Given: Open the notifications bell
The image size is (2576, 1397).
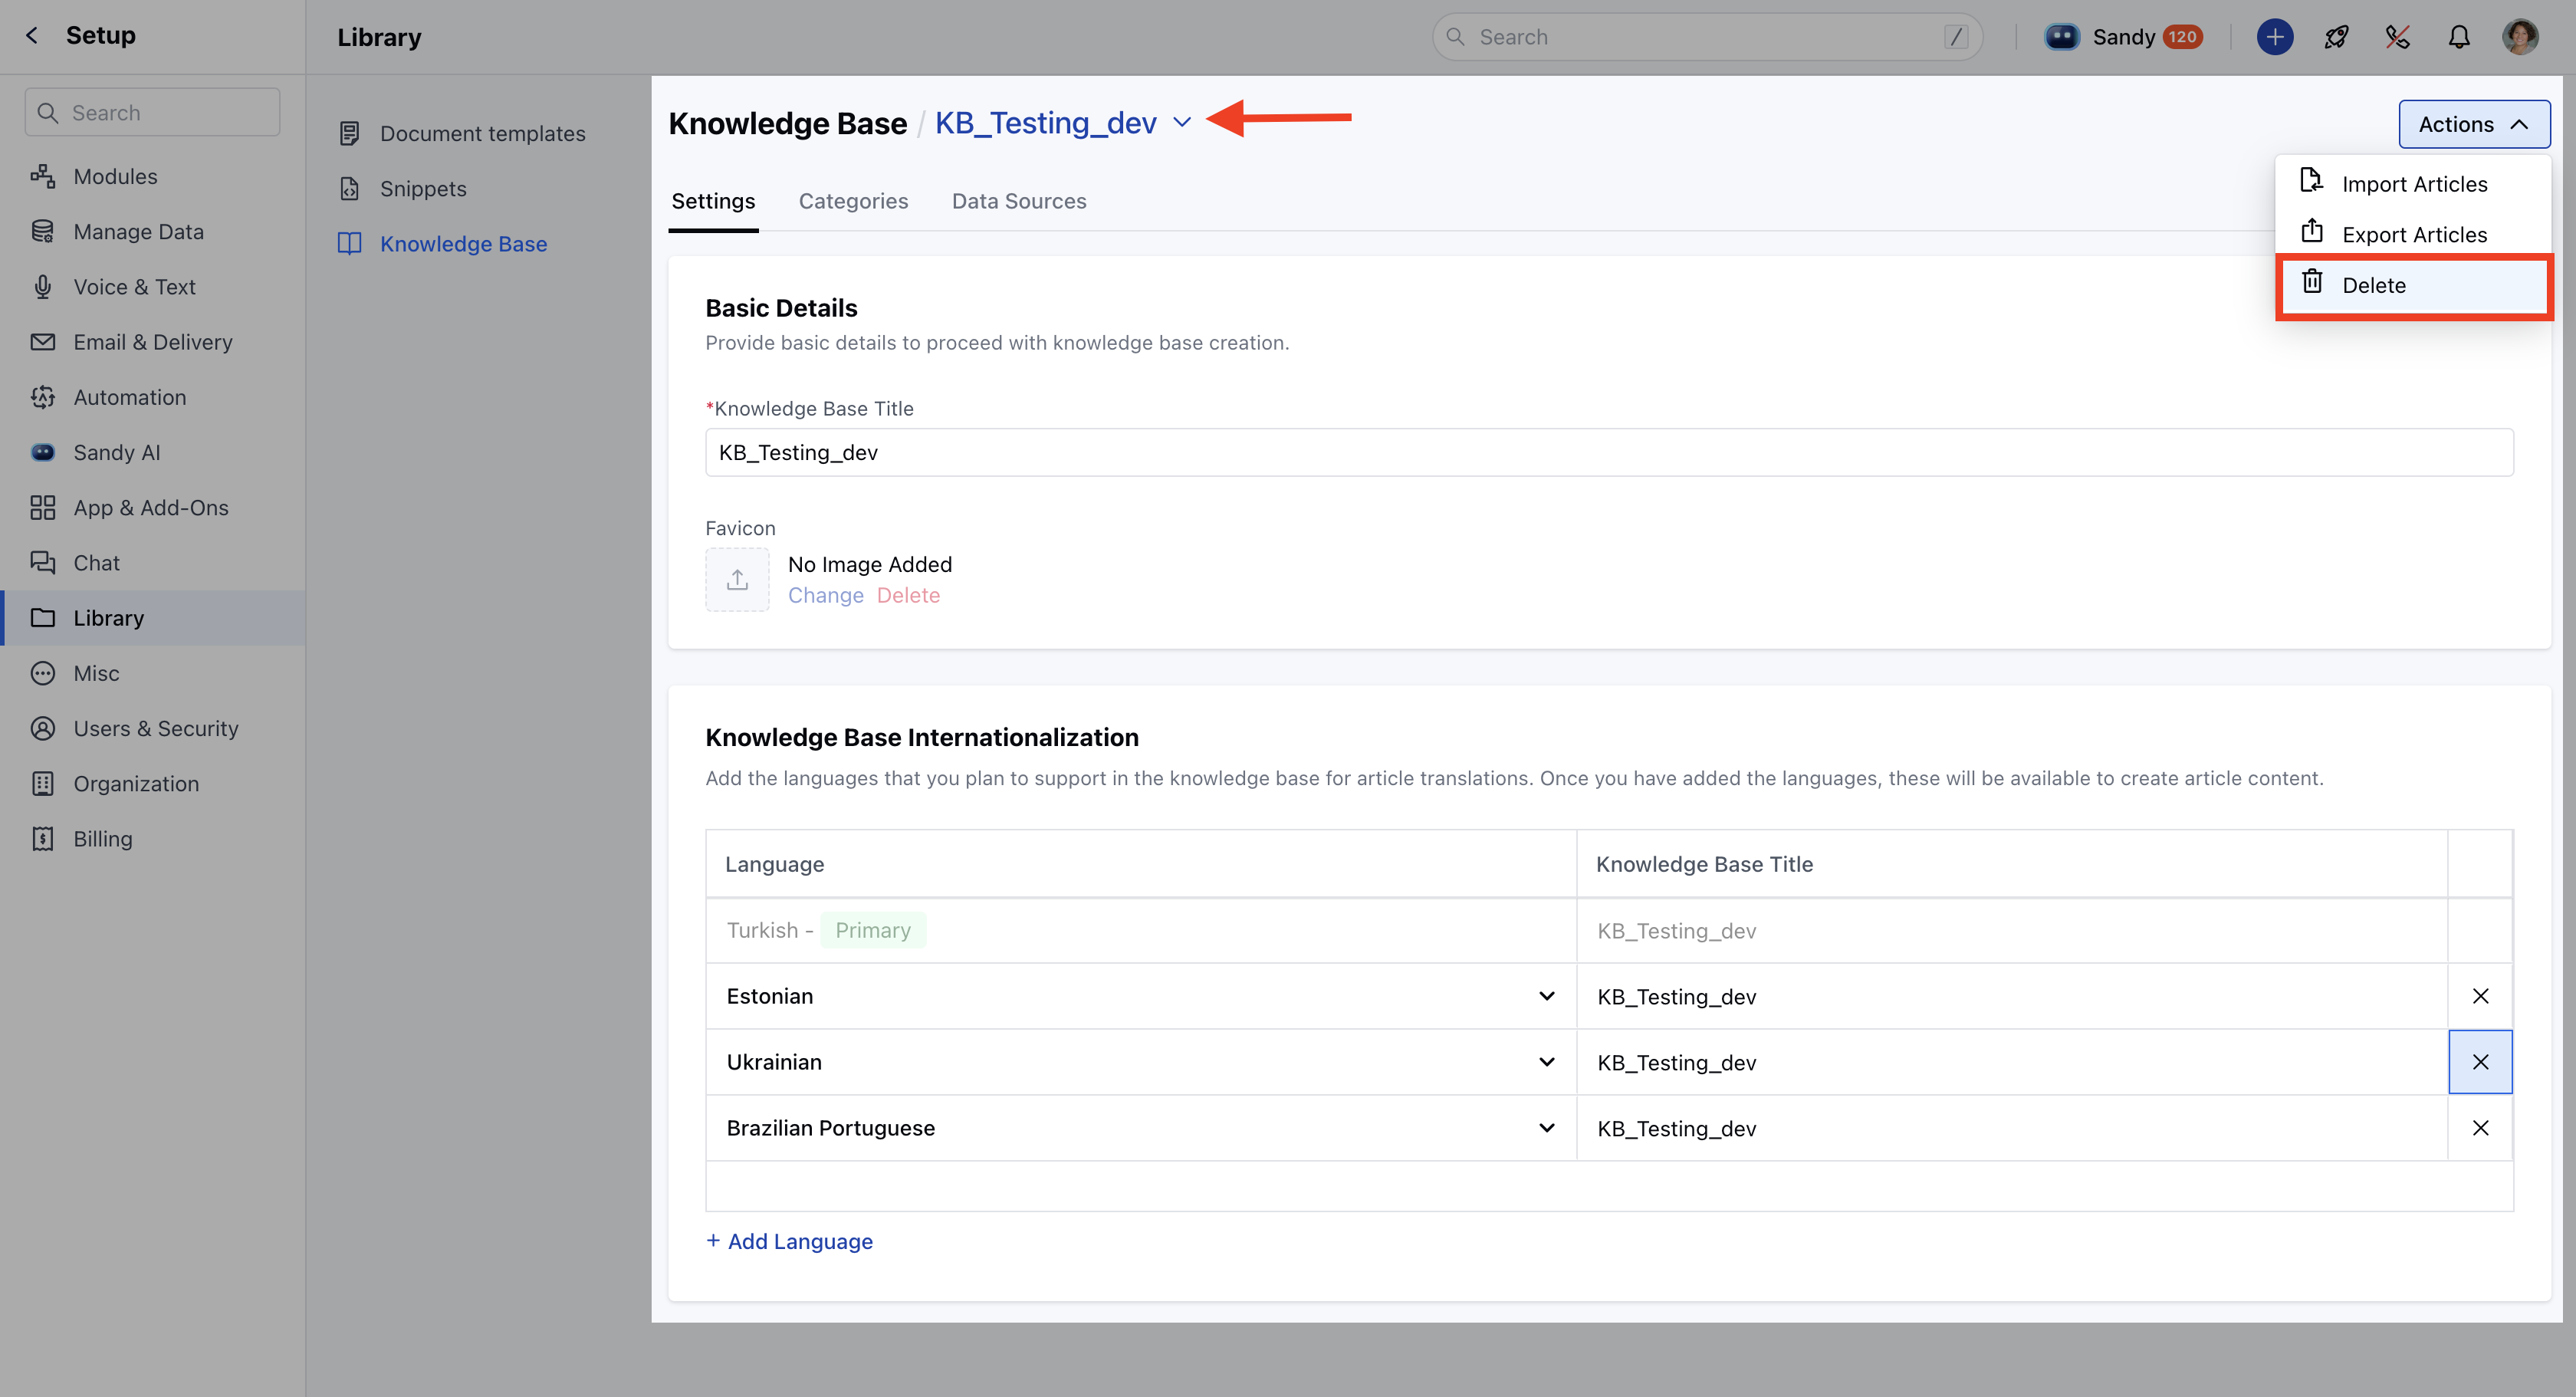Looking at the screenshot, I should click(x=2460, y=36).
